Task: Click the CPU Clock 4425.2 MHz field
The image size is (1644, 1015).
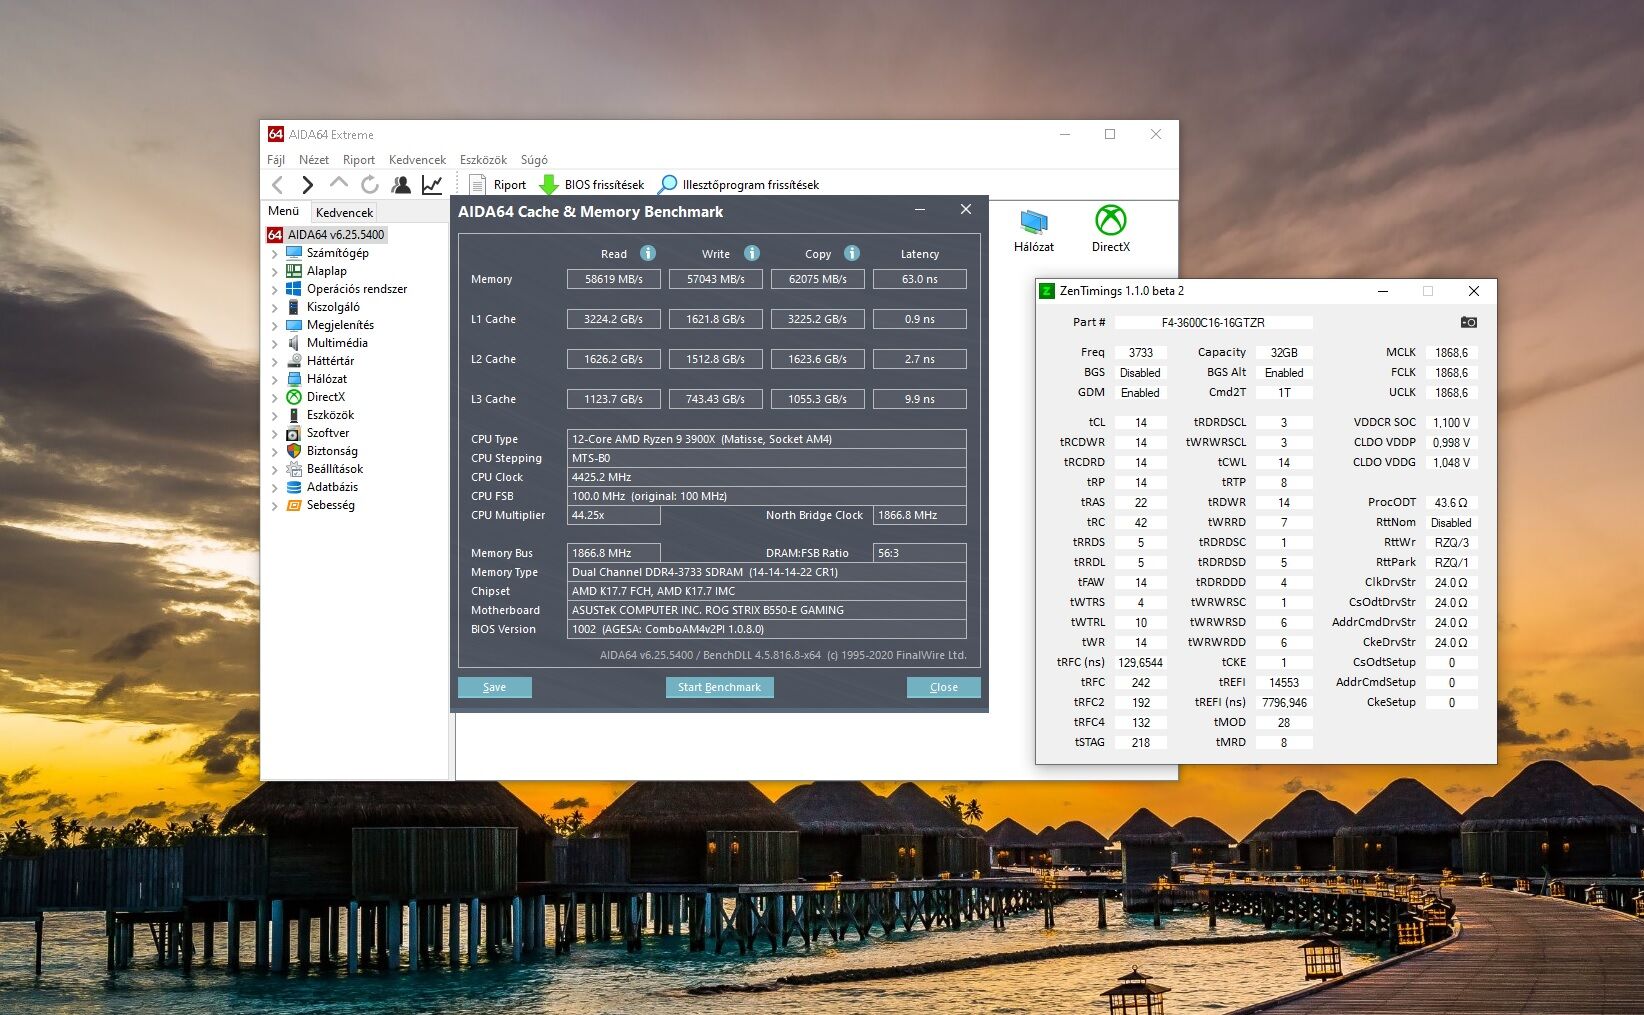Action: coord(767,477)
